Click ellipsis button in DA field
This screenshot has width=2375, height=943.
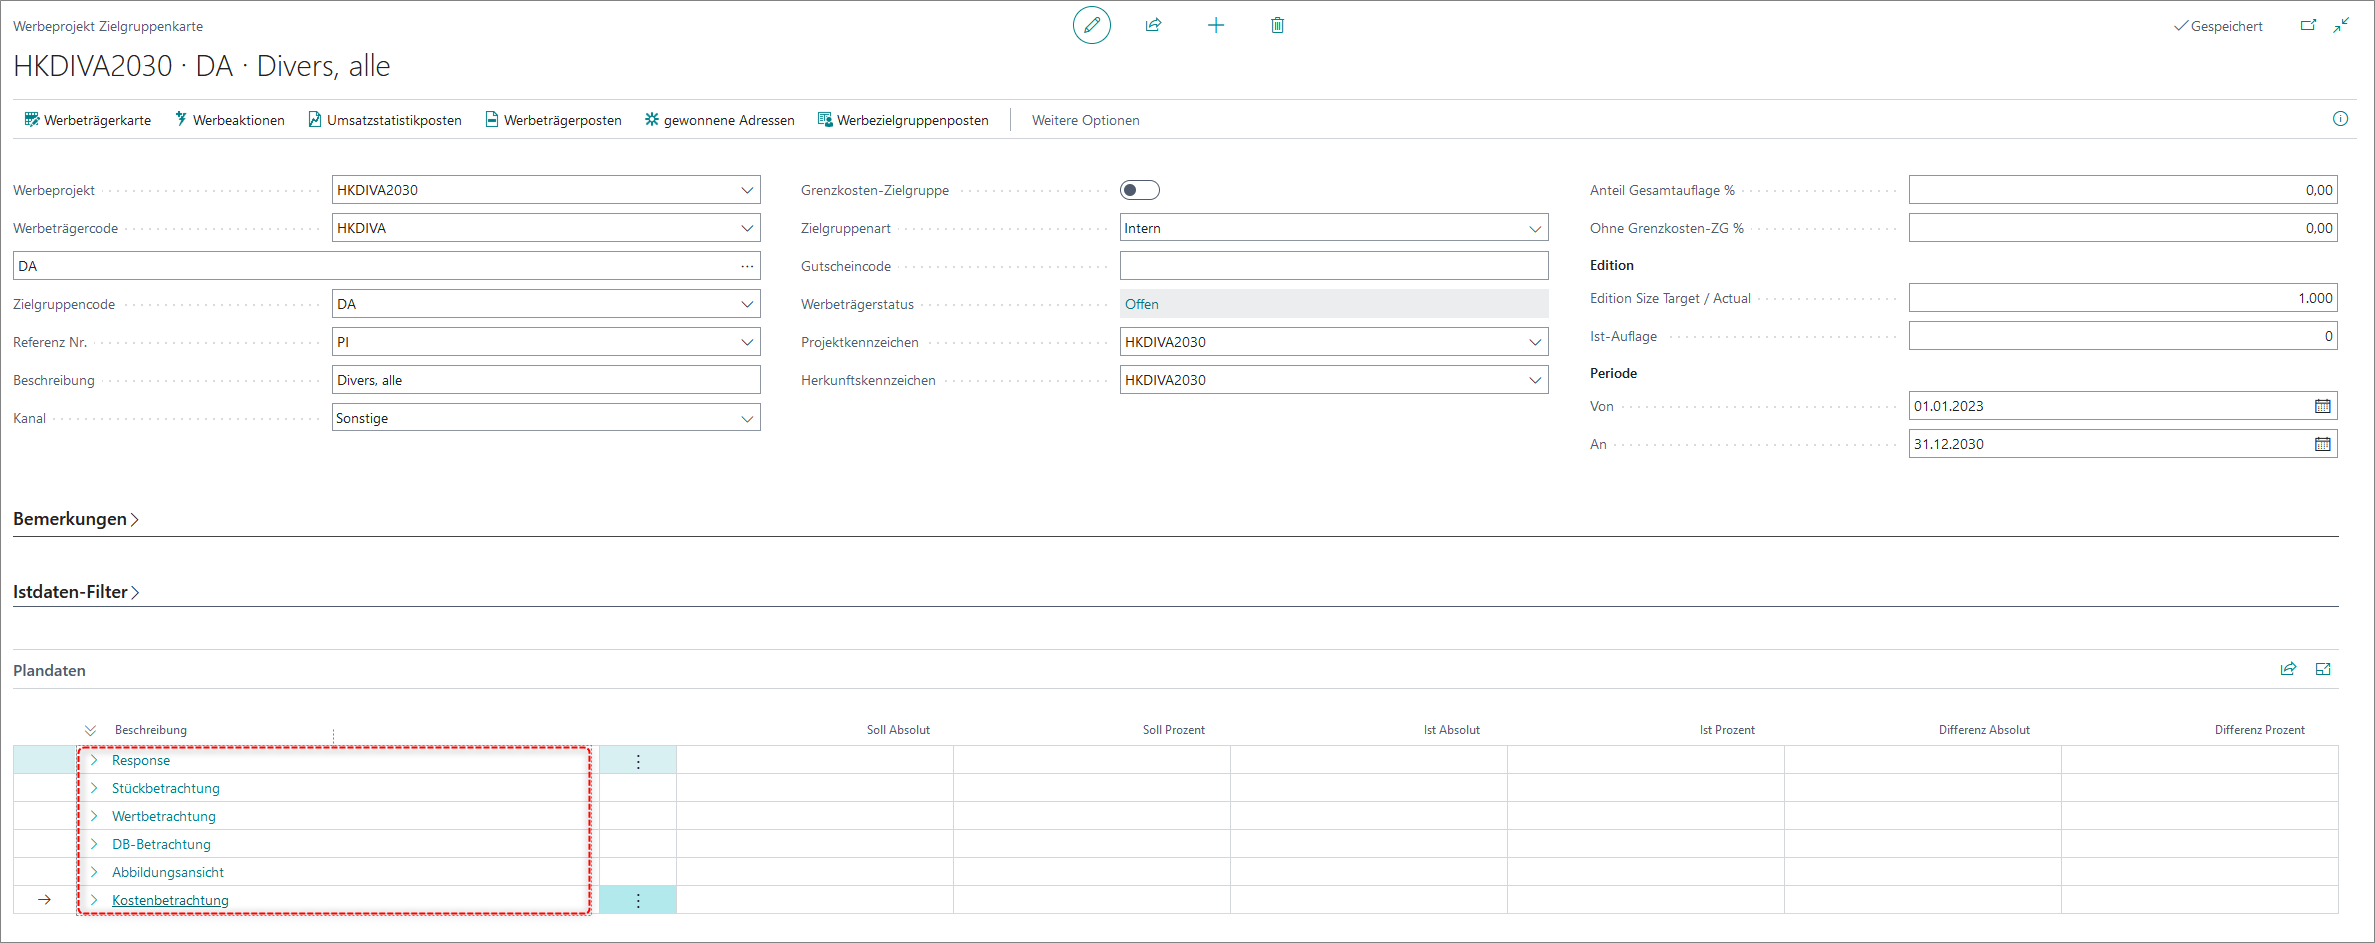pos(747,266)
